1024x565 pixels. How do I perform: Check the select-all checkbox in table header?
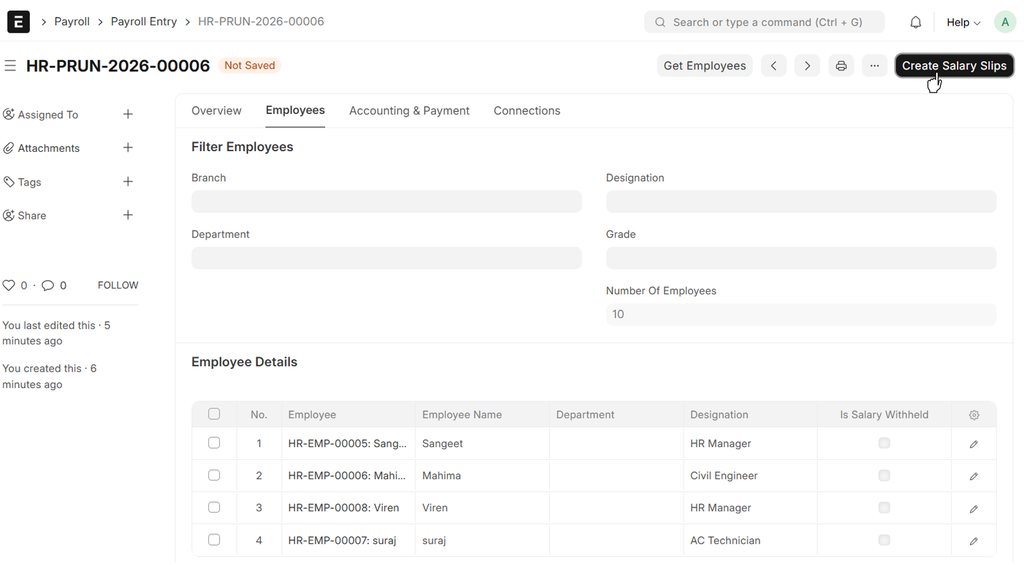[x=214, y=414]
